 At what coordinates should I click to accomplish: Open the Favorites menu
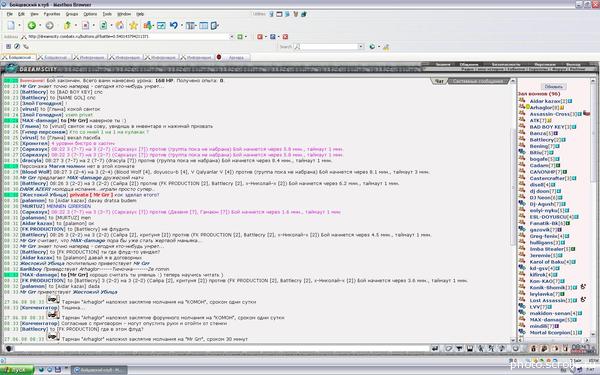tap(52, 14)
